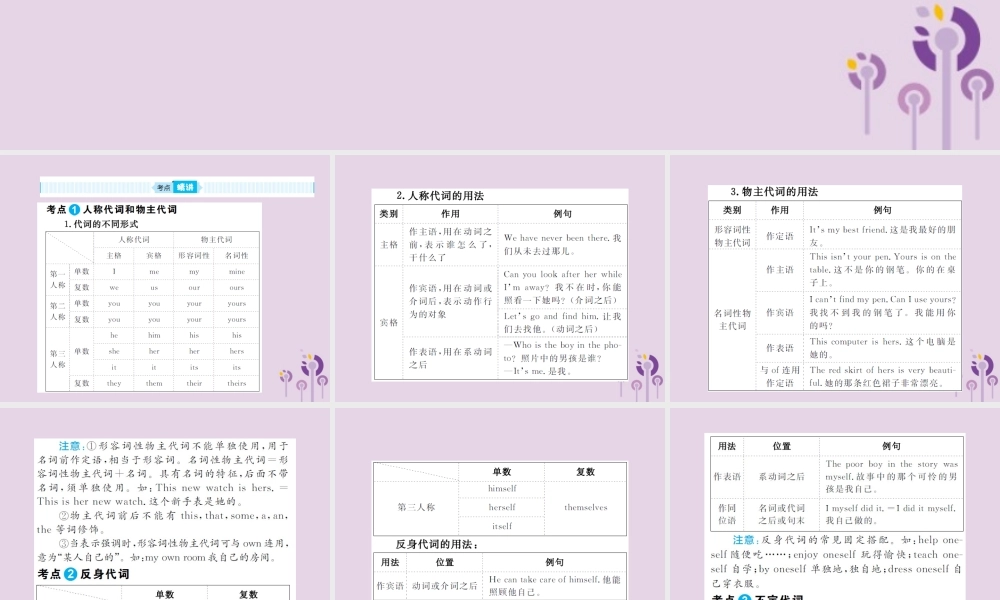The image size is (1000, 600).
Task: Open the slide titled 人称代词和物主代词
Action: point(165,279)
